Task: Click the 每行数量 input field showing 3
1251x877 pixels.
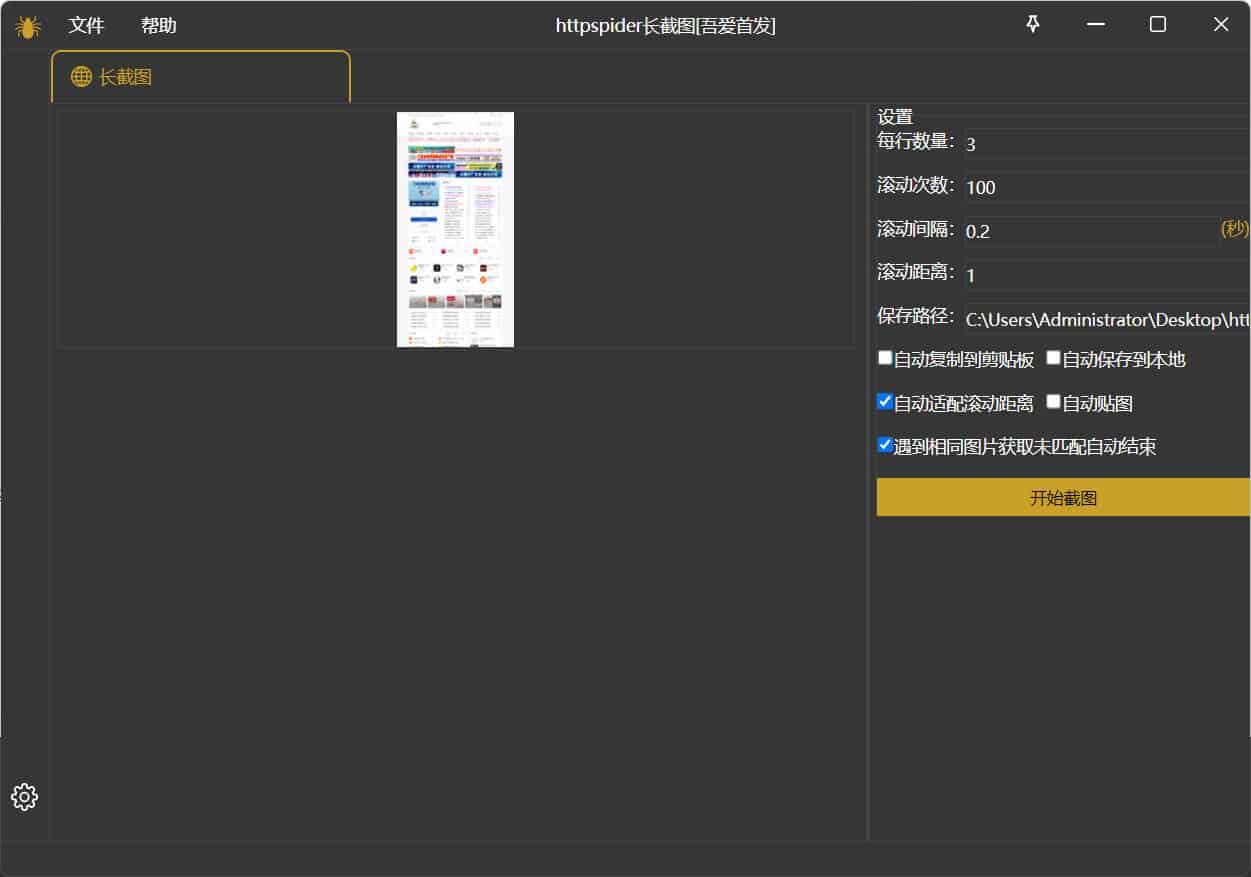Action: (x=1050, y=144)
